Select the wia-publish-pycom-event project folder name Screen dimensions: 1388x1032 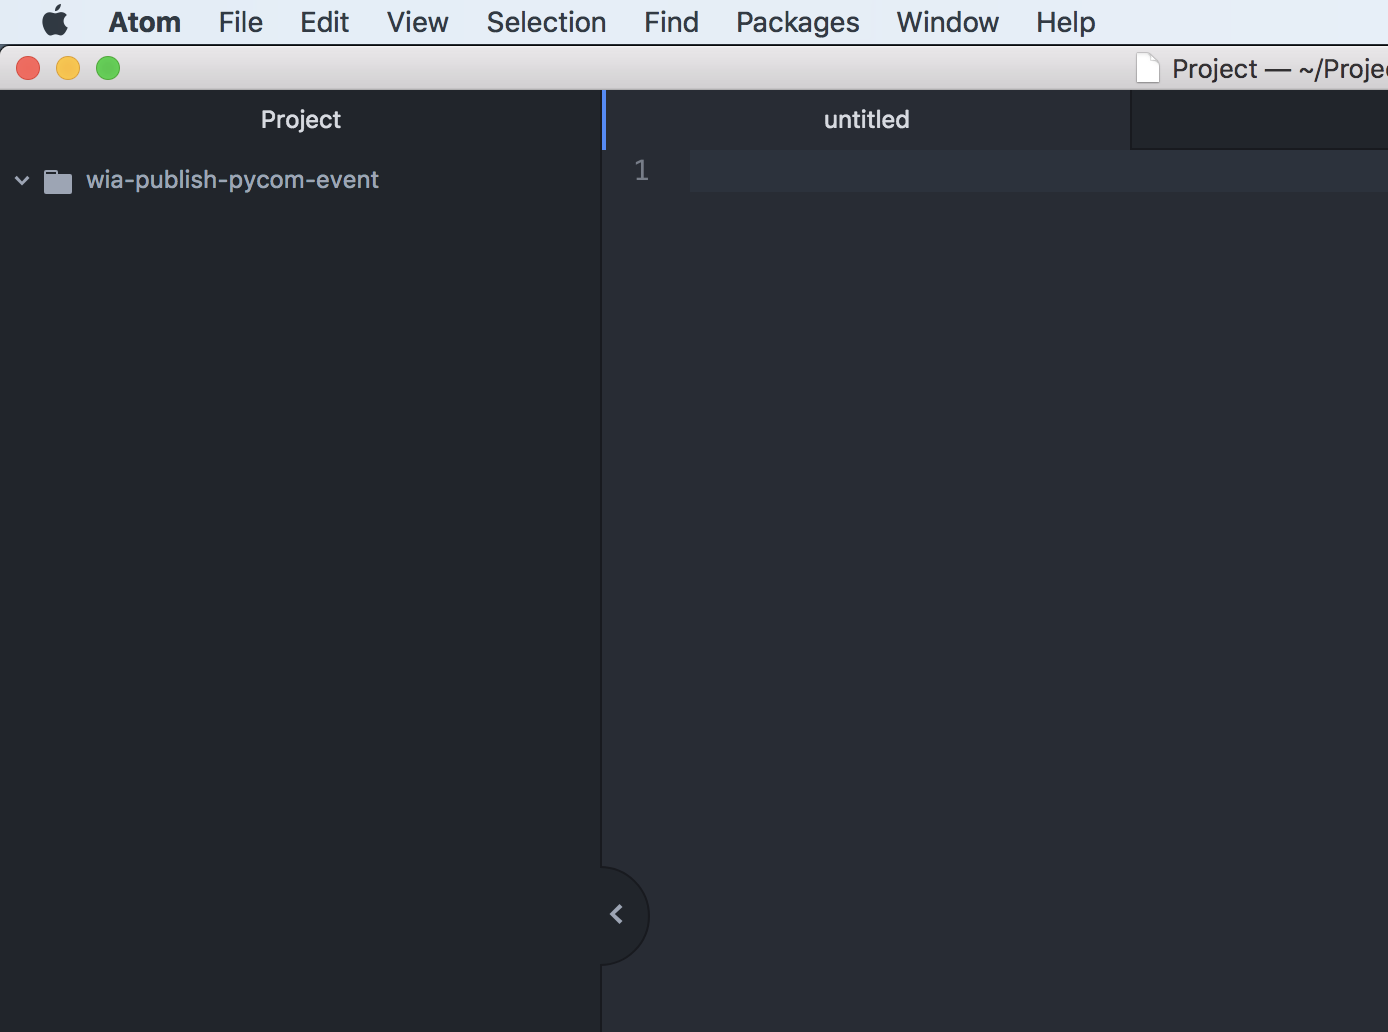(x=232, y=180)
